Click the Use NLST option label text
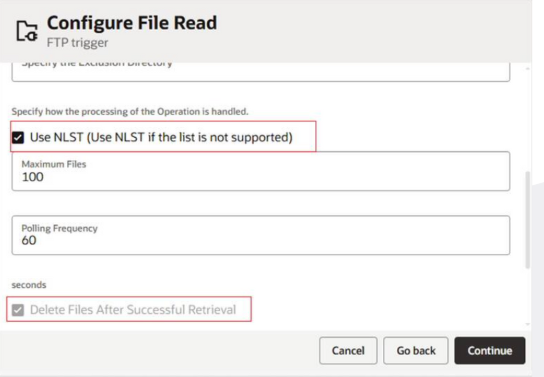The width and height of the screenshot is (544, 377). pyautogui.click(x=161, y=137)
